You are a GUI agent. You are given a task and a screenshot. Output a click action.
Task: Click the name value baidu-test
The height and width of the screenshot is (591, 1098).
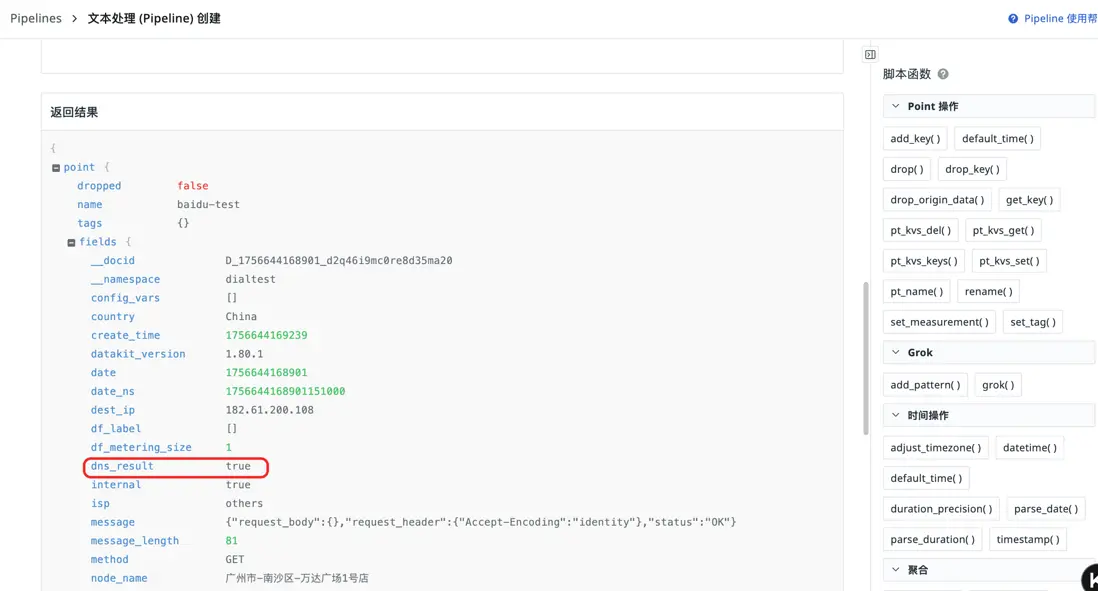click(208, 204)
